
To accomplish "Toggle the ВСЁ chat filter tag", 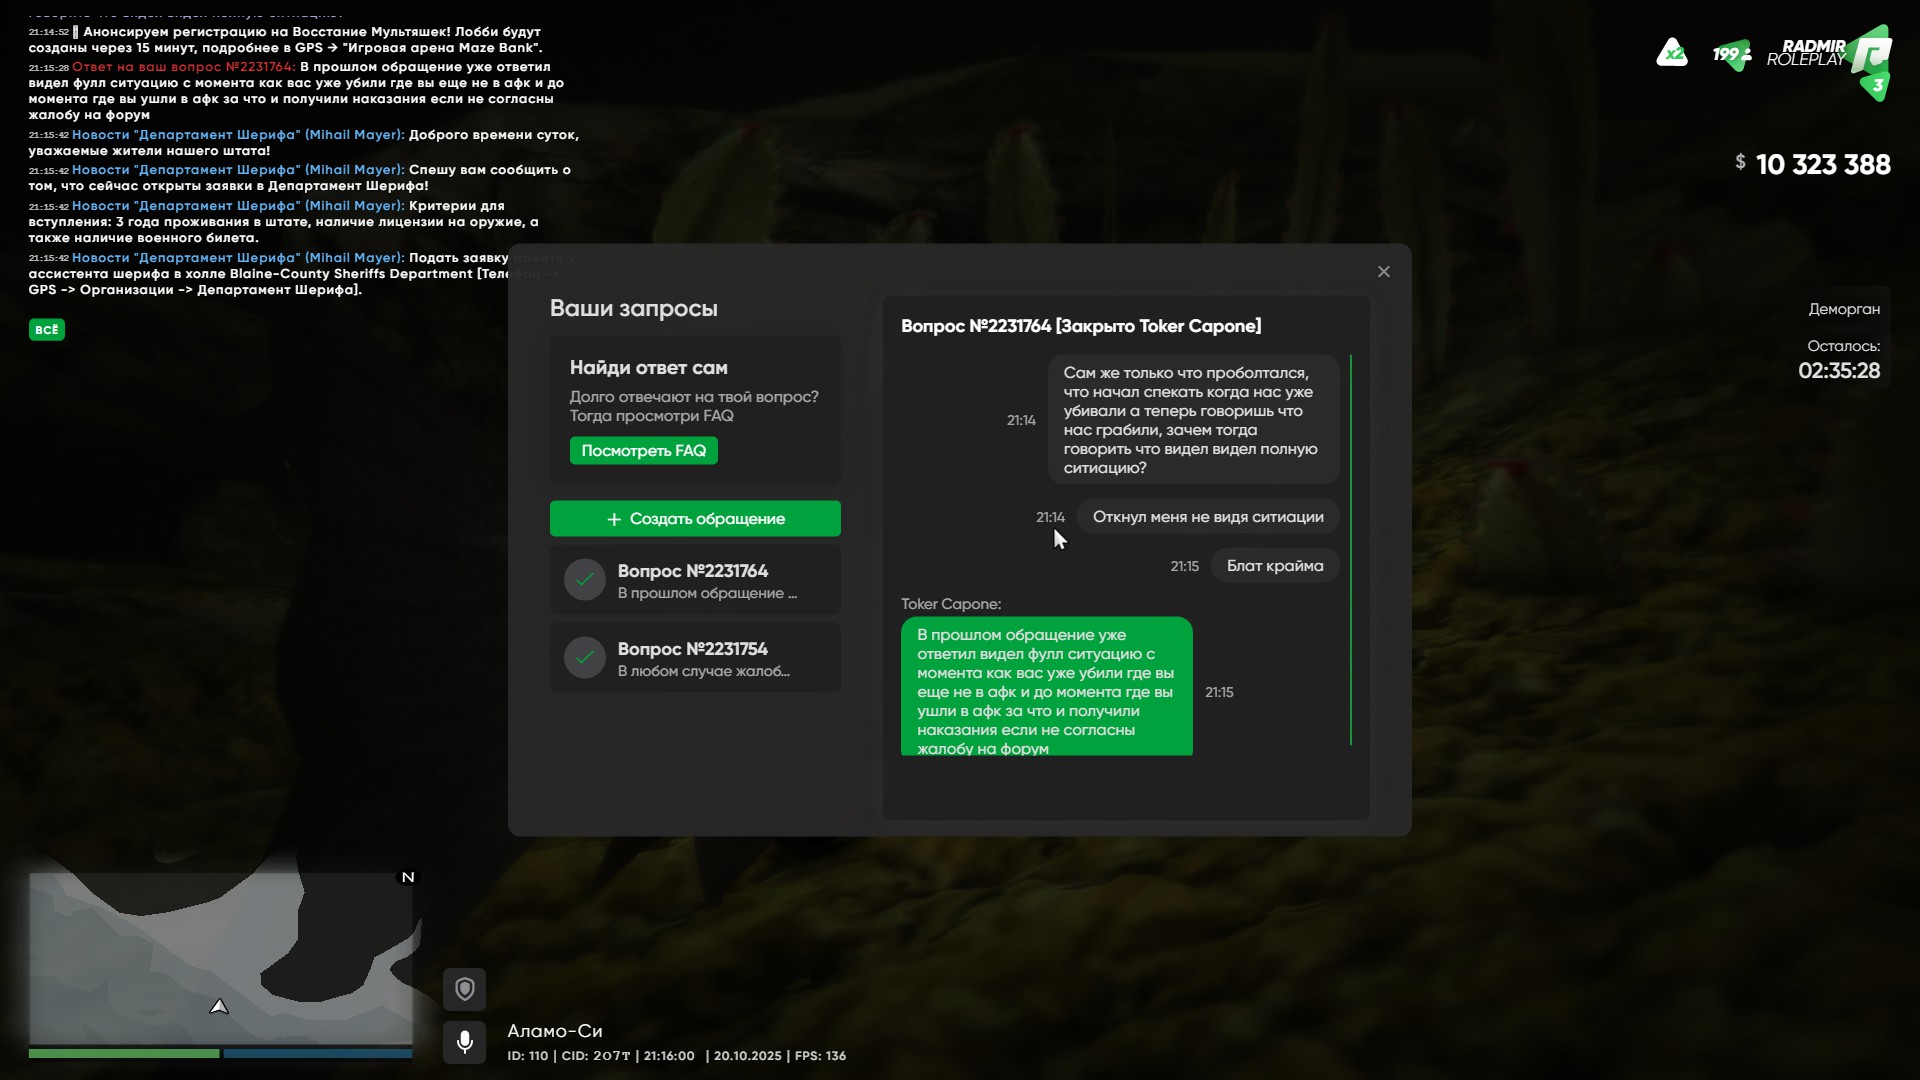I will click(47, 330).
